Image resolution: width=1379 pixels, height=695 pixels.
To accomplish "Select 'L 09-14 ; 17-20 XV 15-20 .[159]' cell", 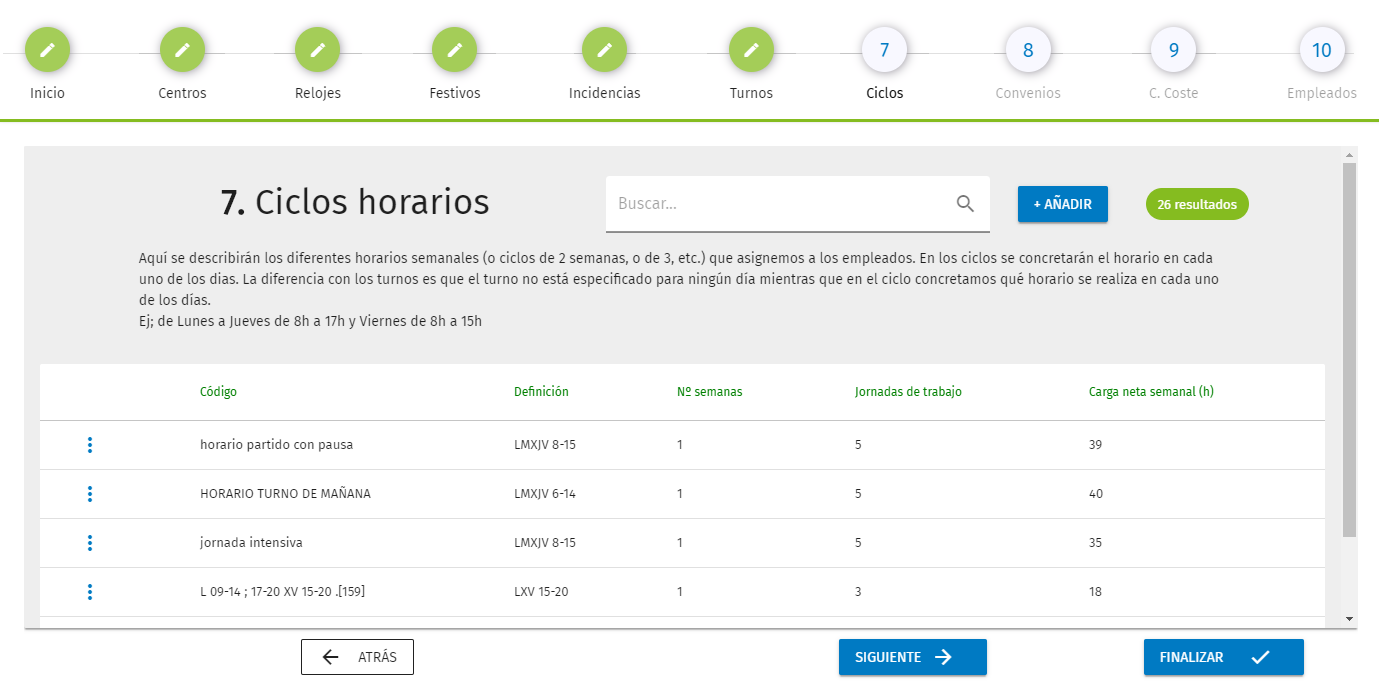I will 282,592.
